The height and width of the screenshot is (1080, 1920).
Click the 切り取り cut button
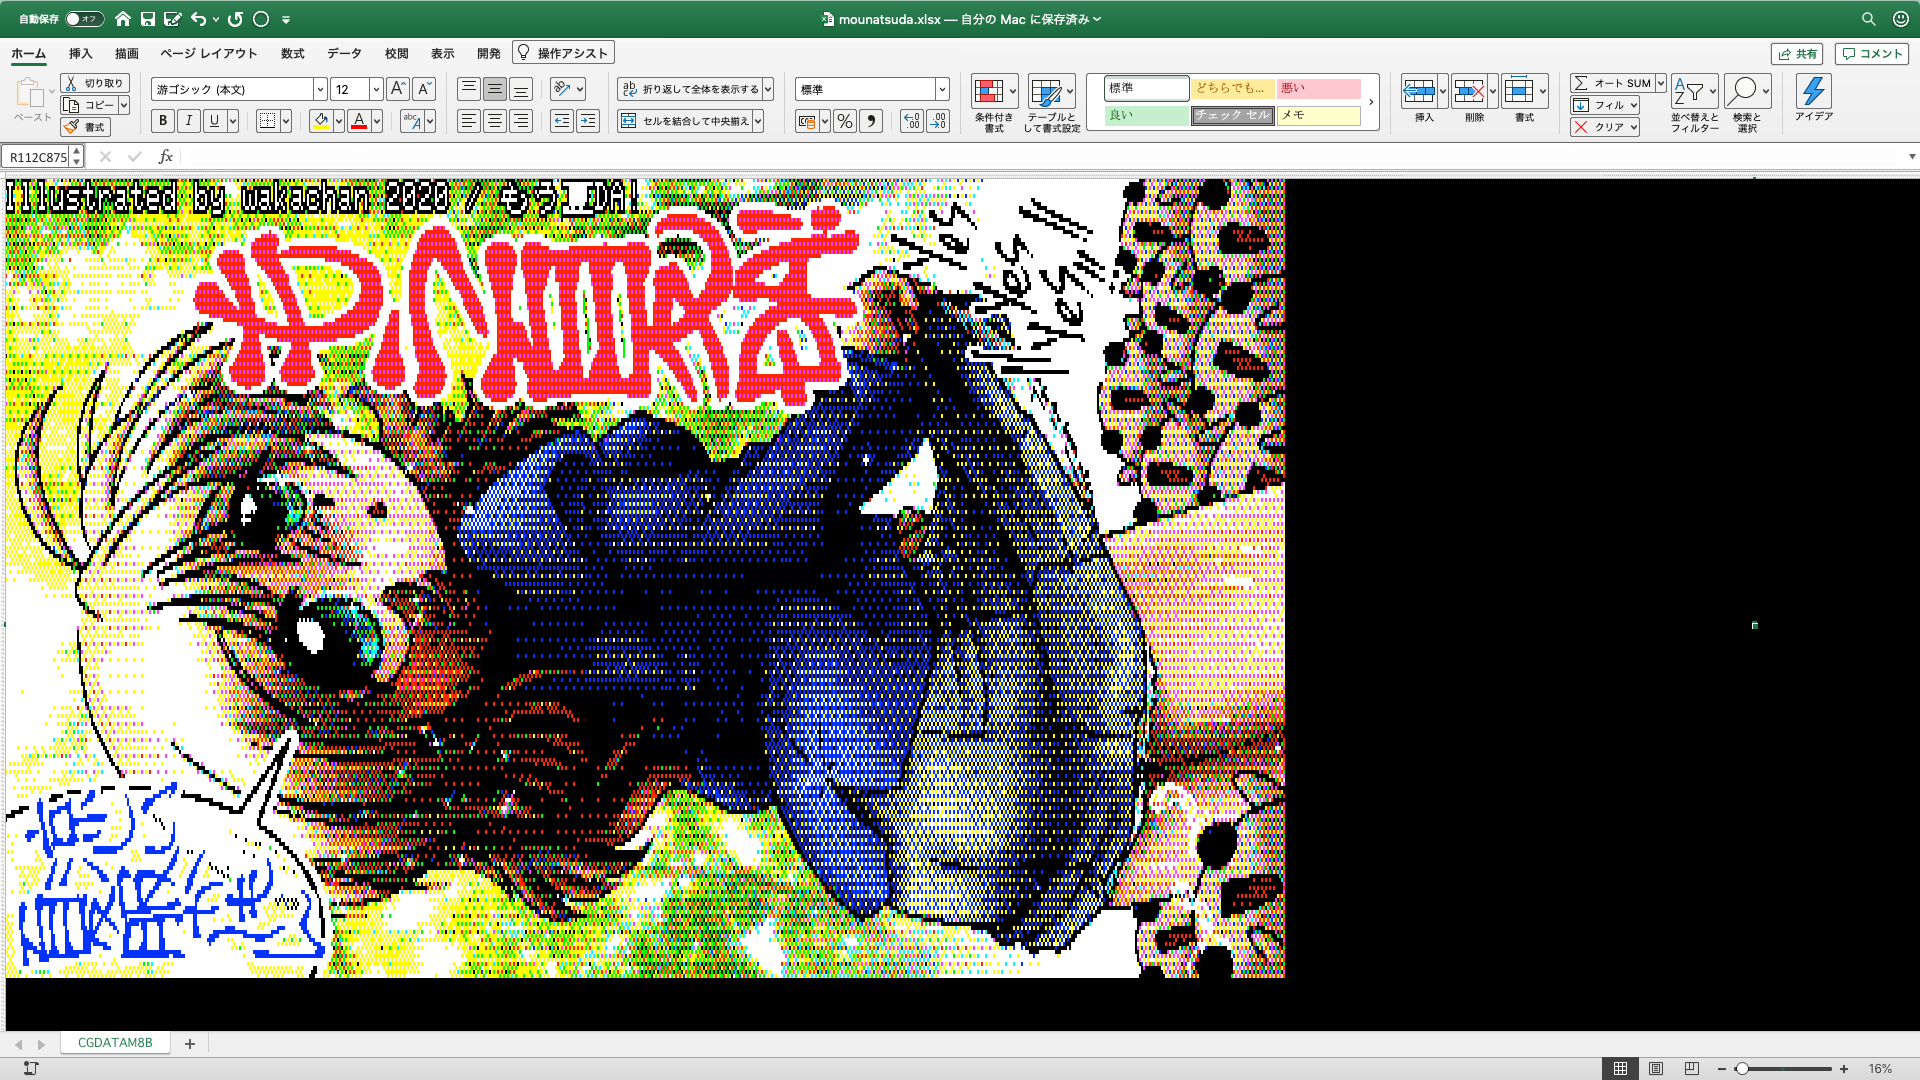click(94, 83)
